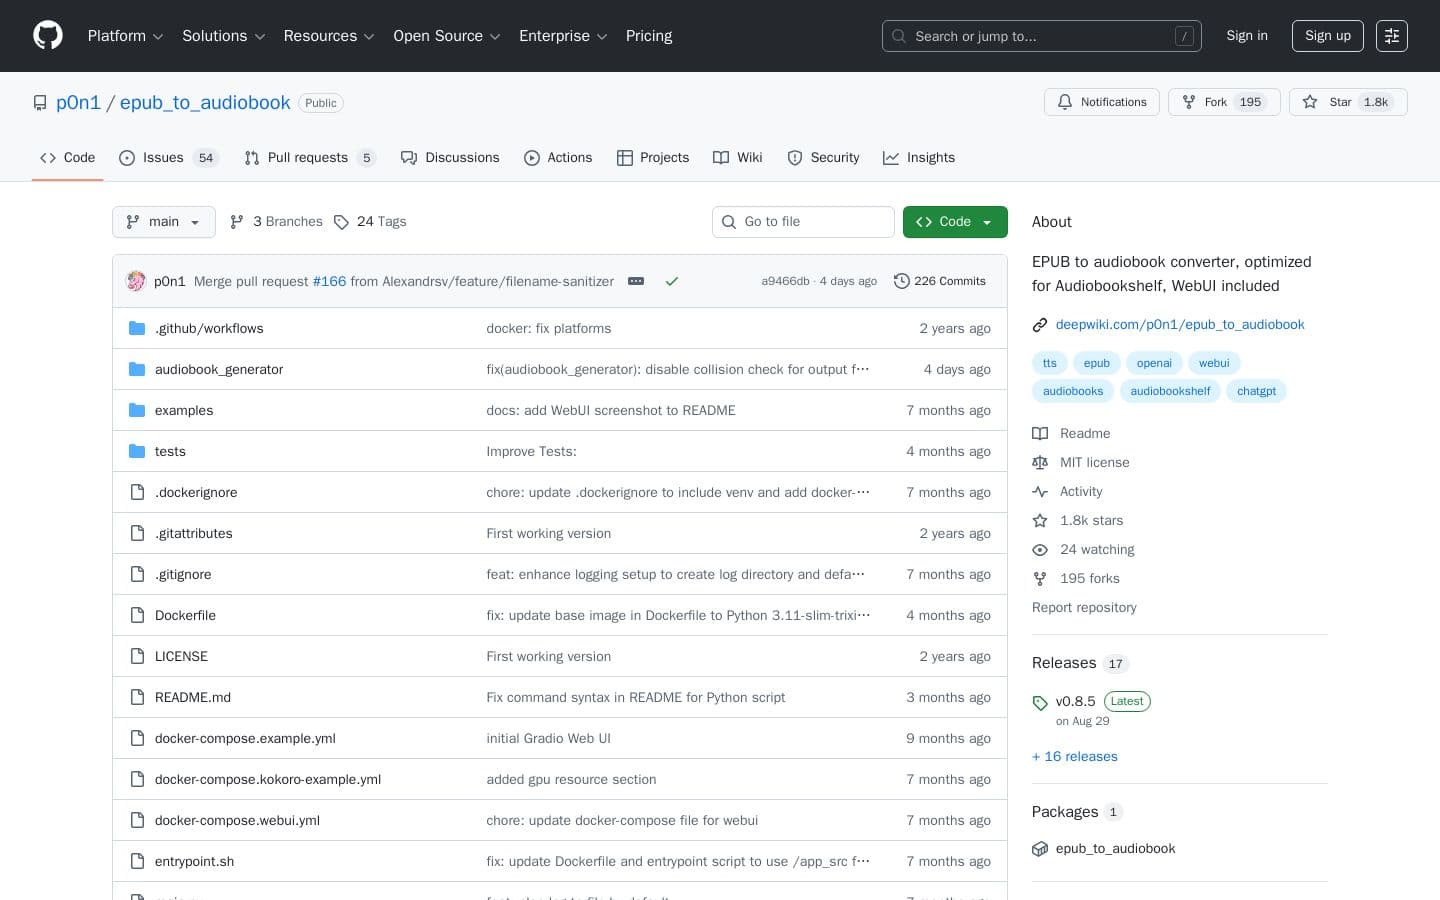Switch to the Issues tab
The image size is (1440, 900).
click(163, 158)
